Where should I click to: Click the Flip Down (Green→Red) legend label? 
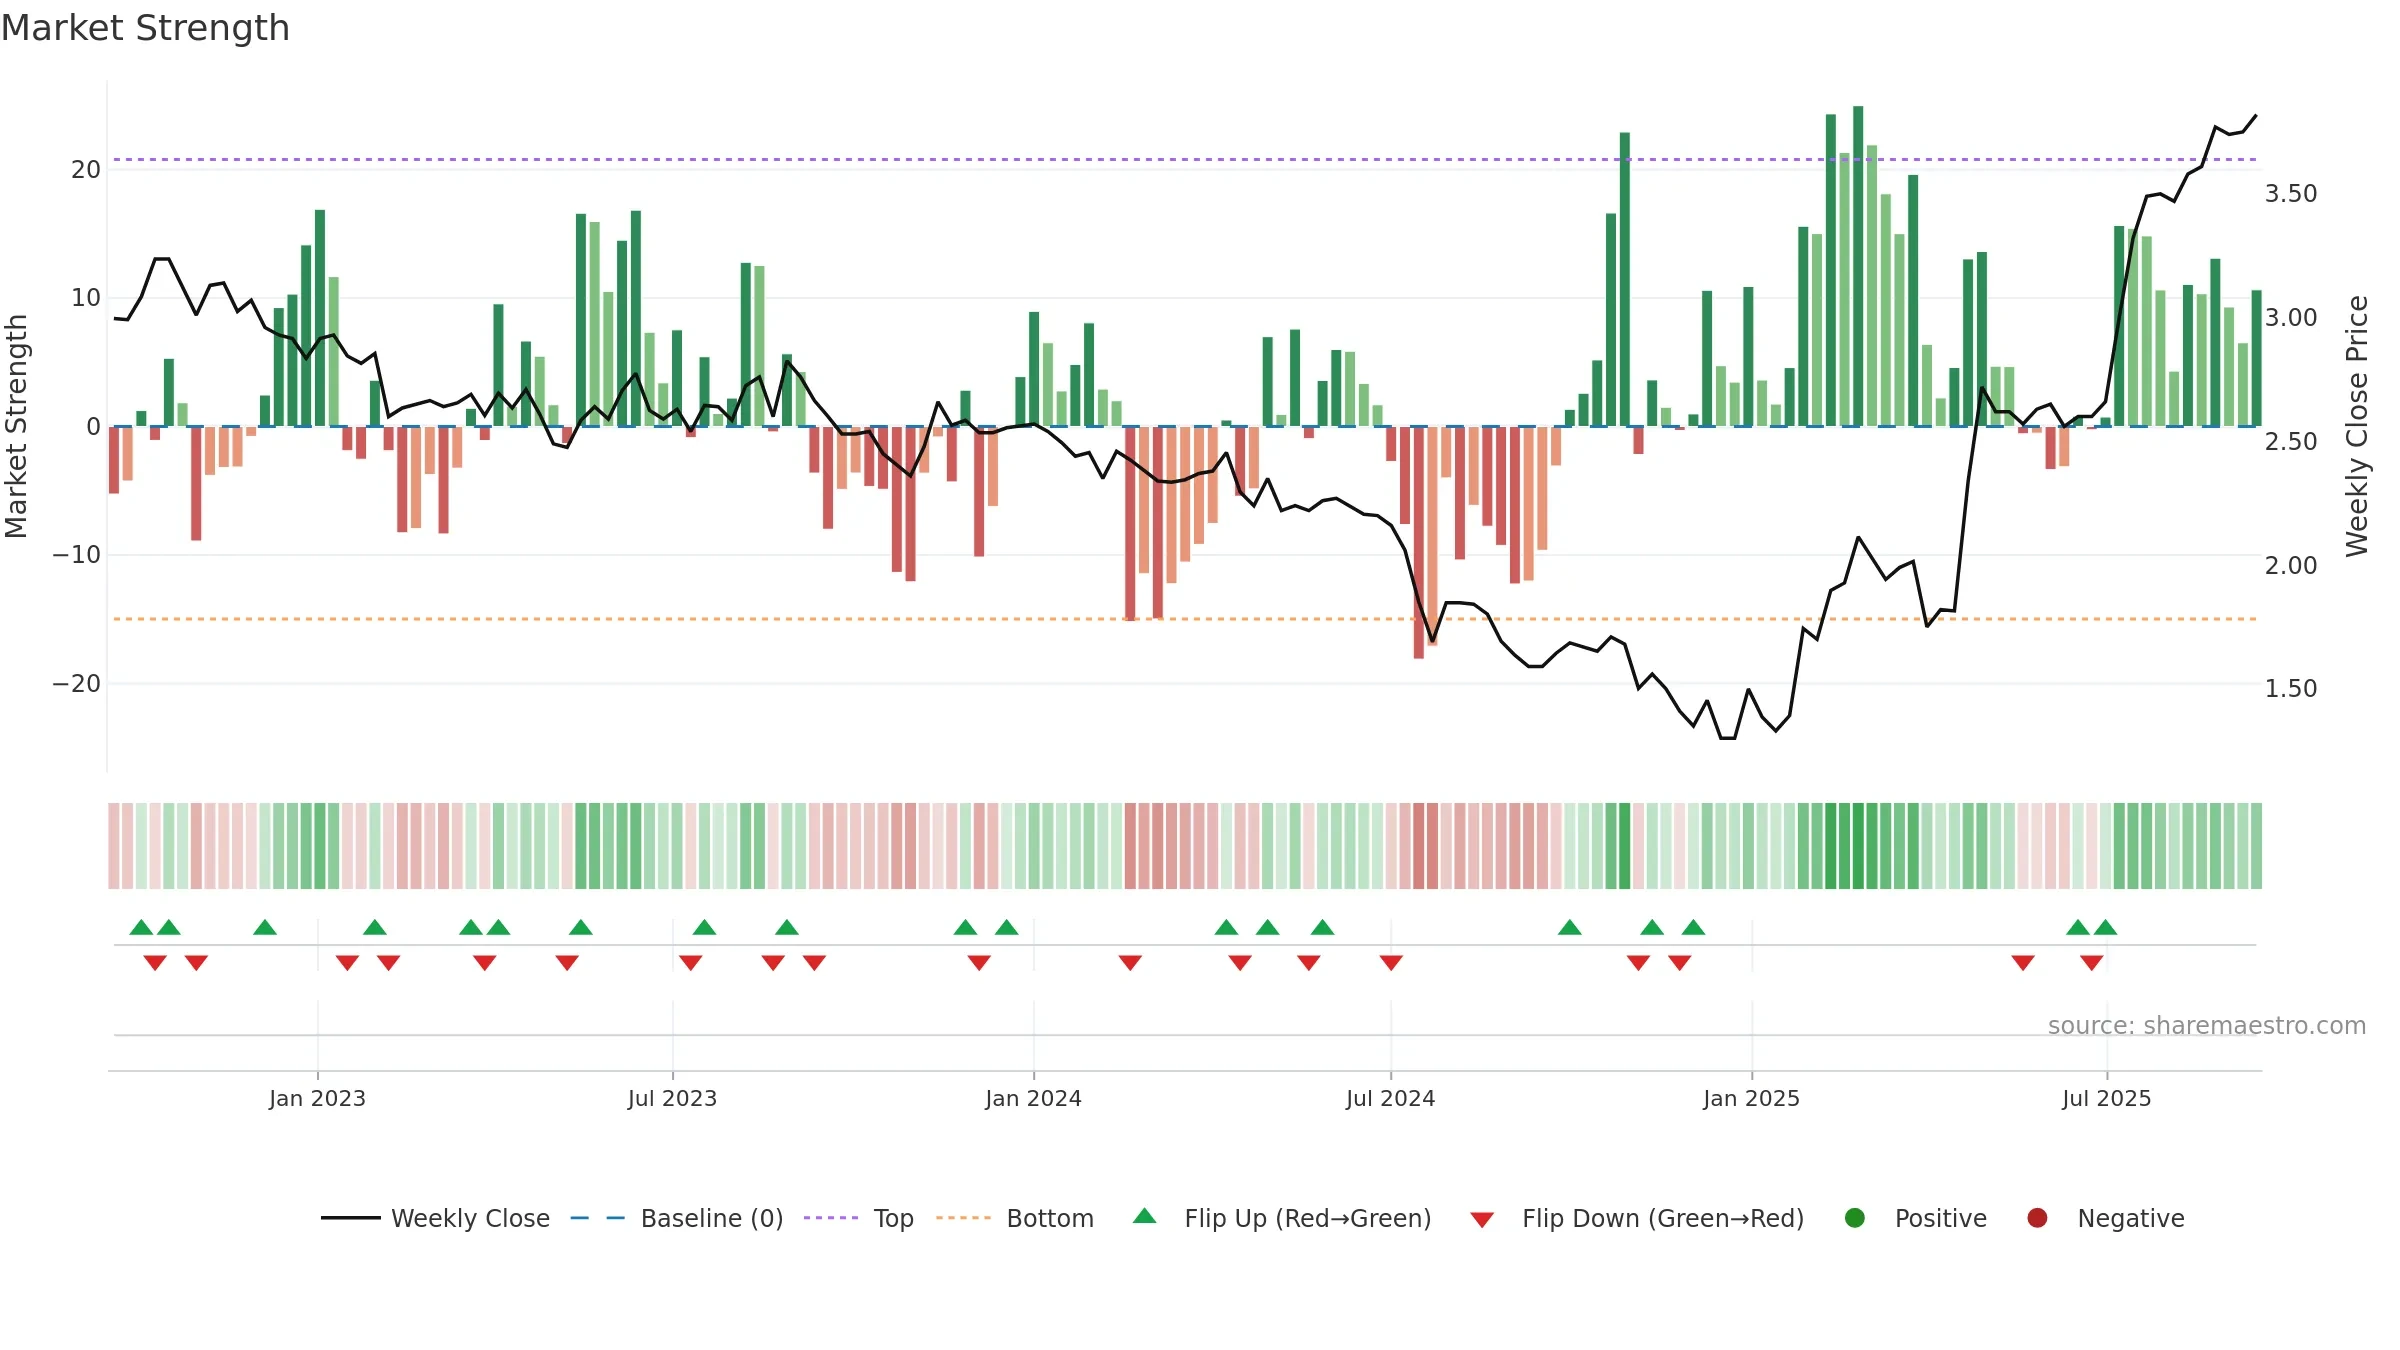click(1663, 1218)
